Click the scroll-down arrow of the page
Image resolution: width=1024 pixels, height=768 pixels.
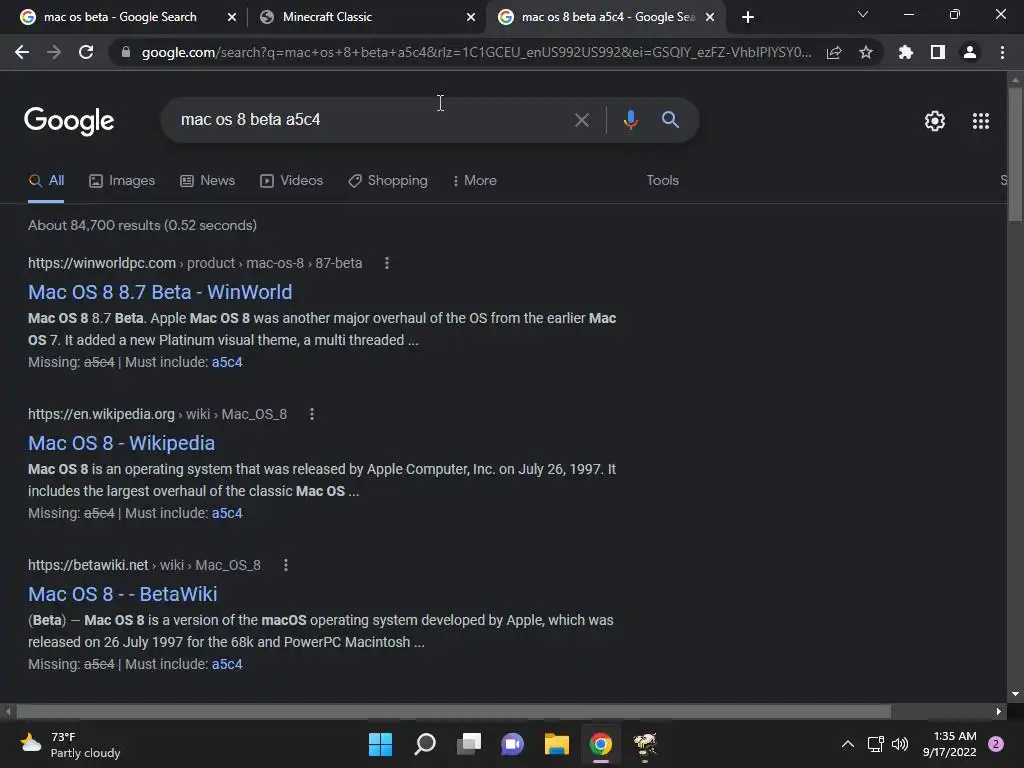(x=1015, y=694)
